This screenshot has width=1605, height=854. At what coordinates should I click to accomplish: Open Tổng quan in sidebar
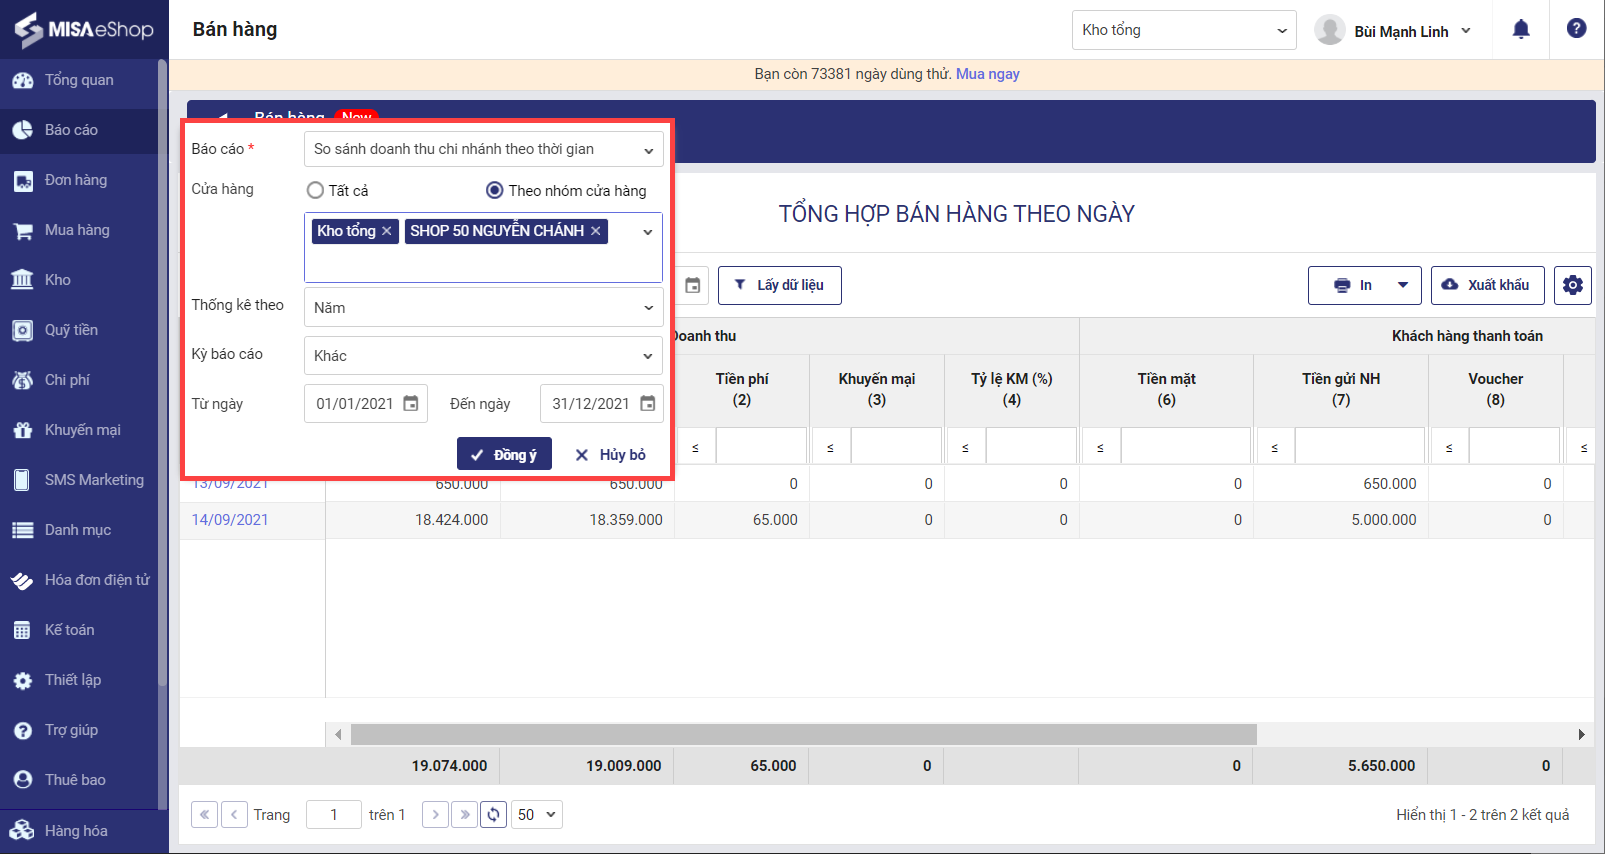(x=79, y=80)
